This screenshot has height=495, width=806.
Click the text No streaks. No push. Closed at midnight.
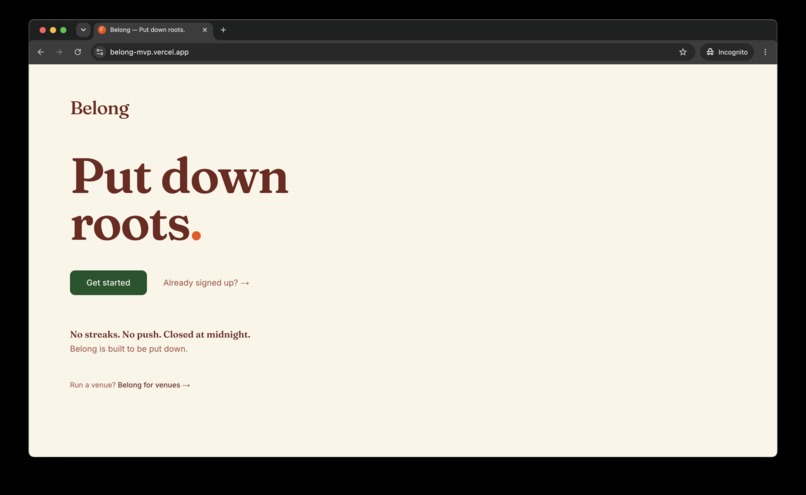[x=160, y=334]
